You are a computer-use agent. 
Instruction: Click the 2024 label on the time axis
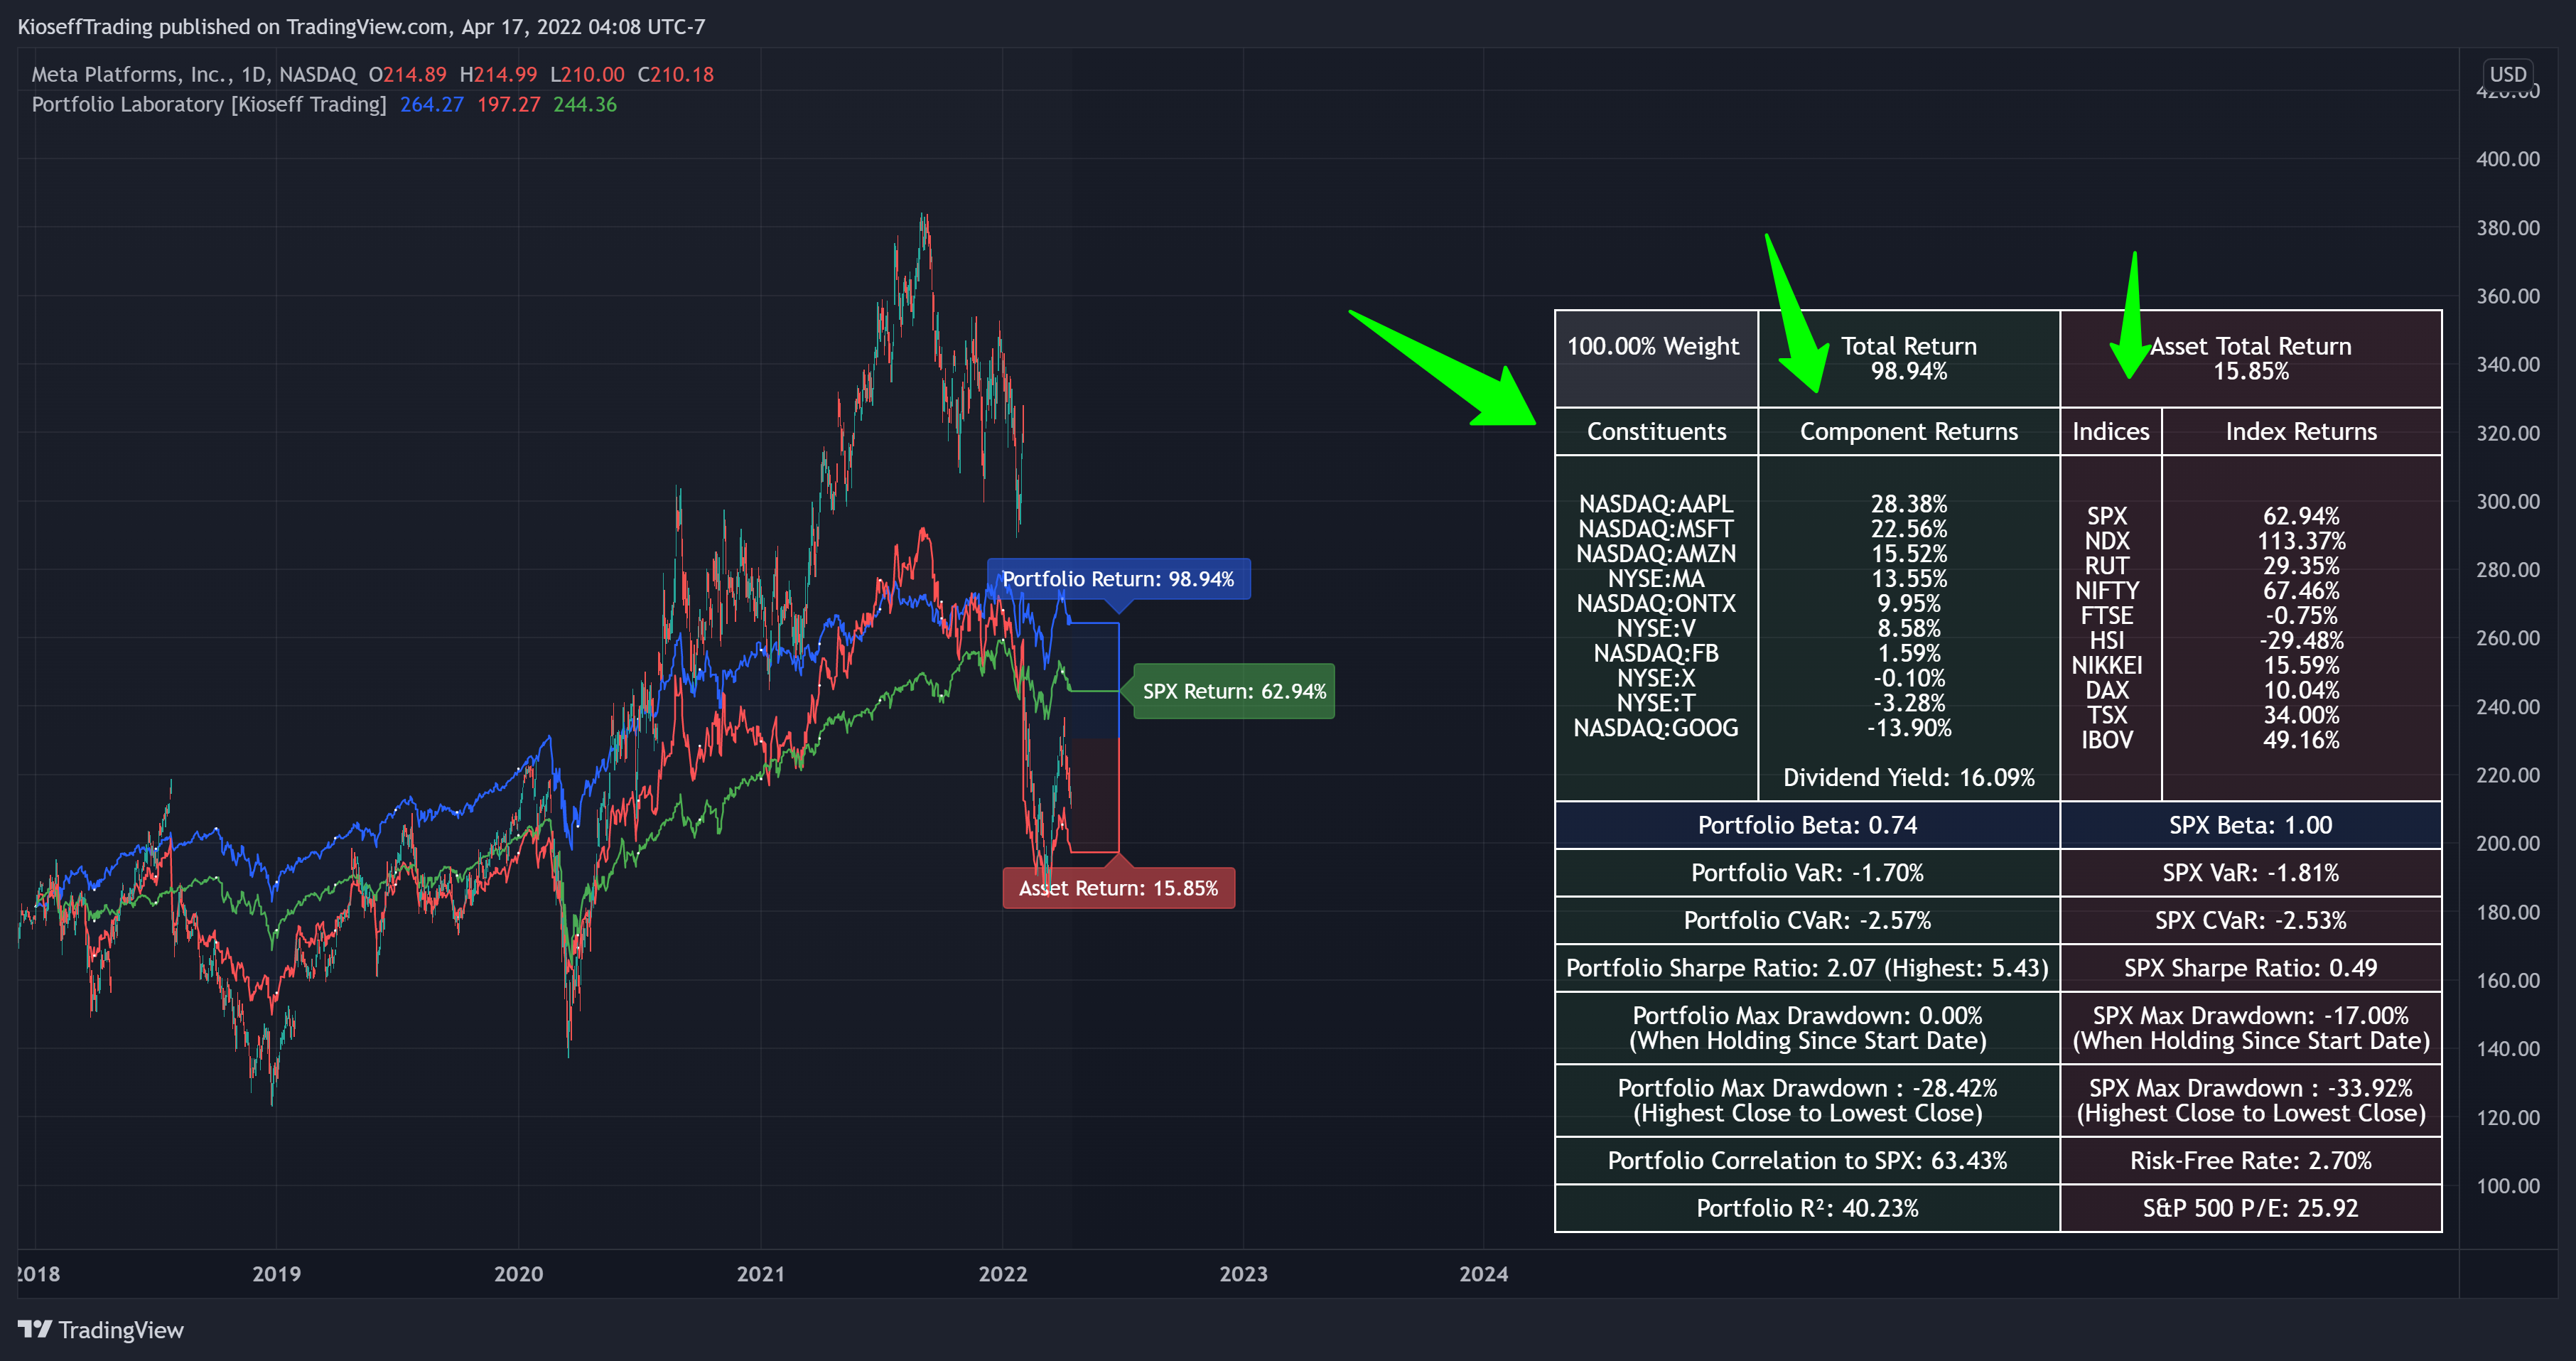1483,1274
